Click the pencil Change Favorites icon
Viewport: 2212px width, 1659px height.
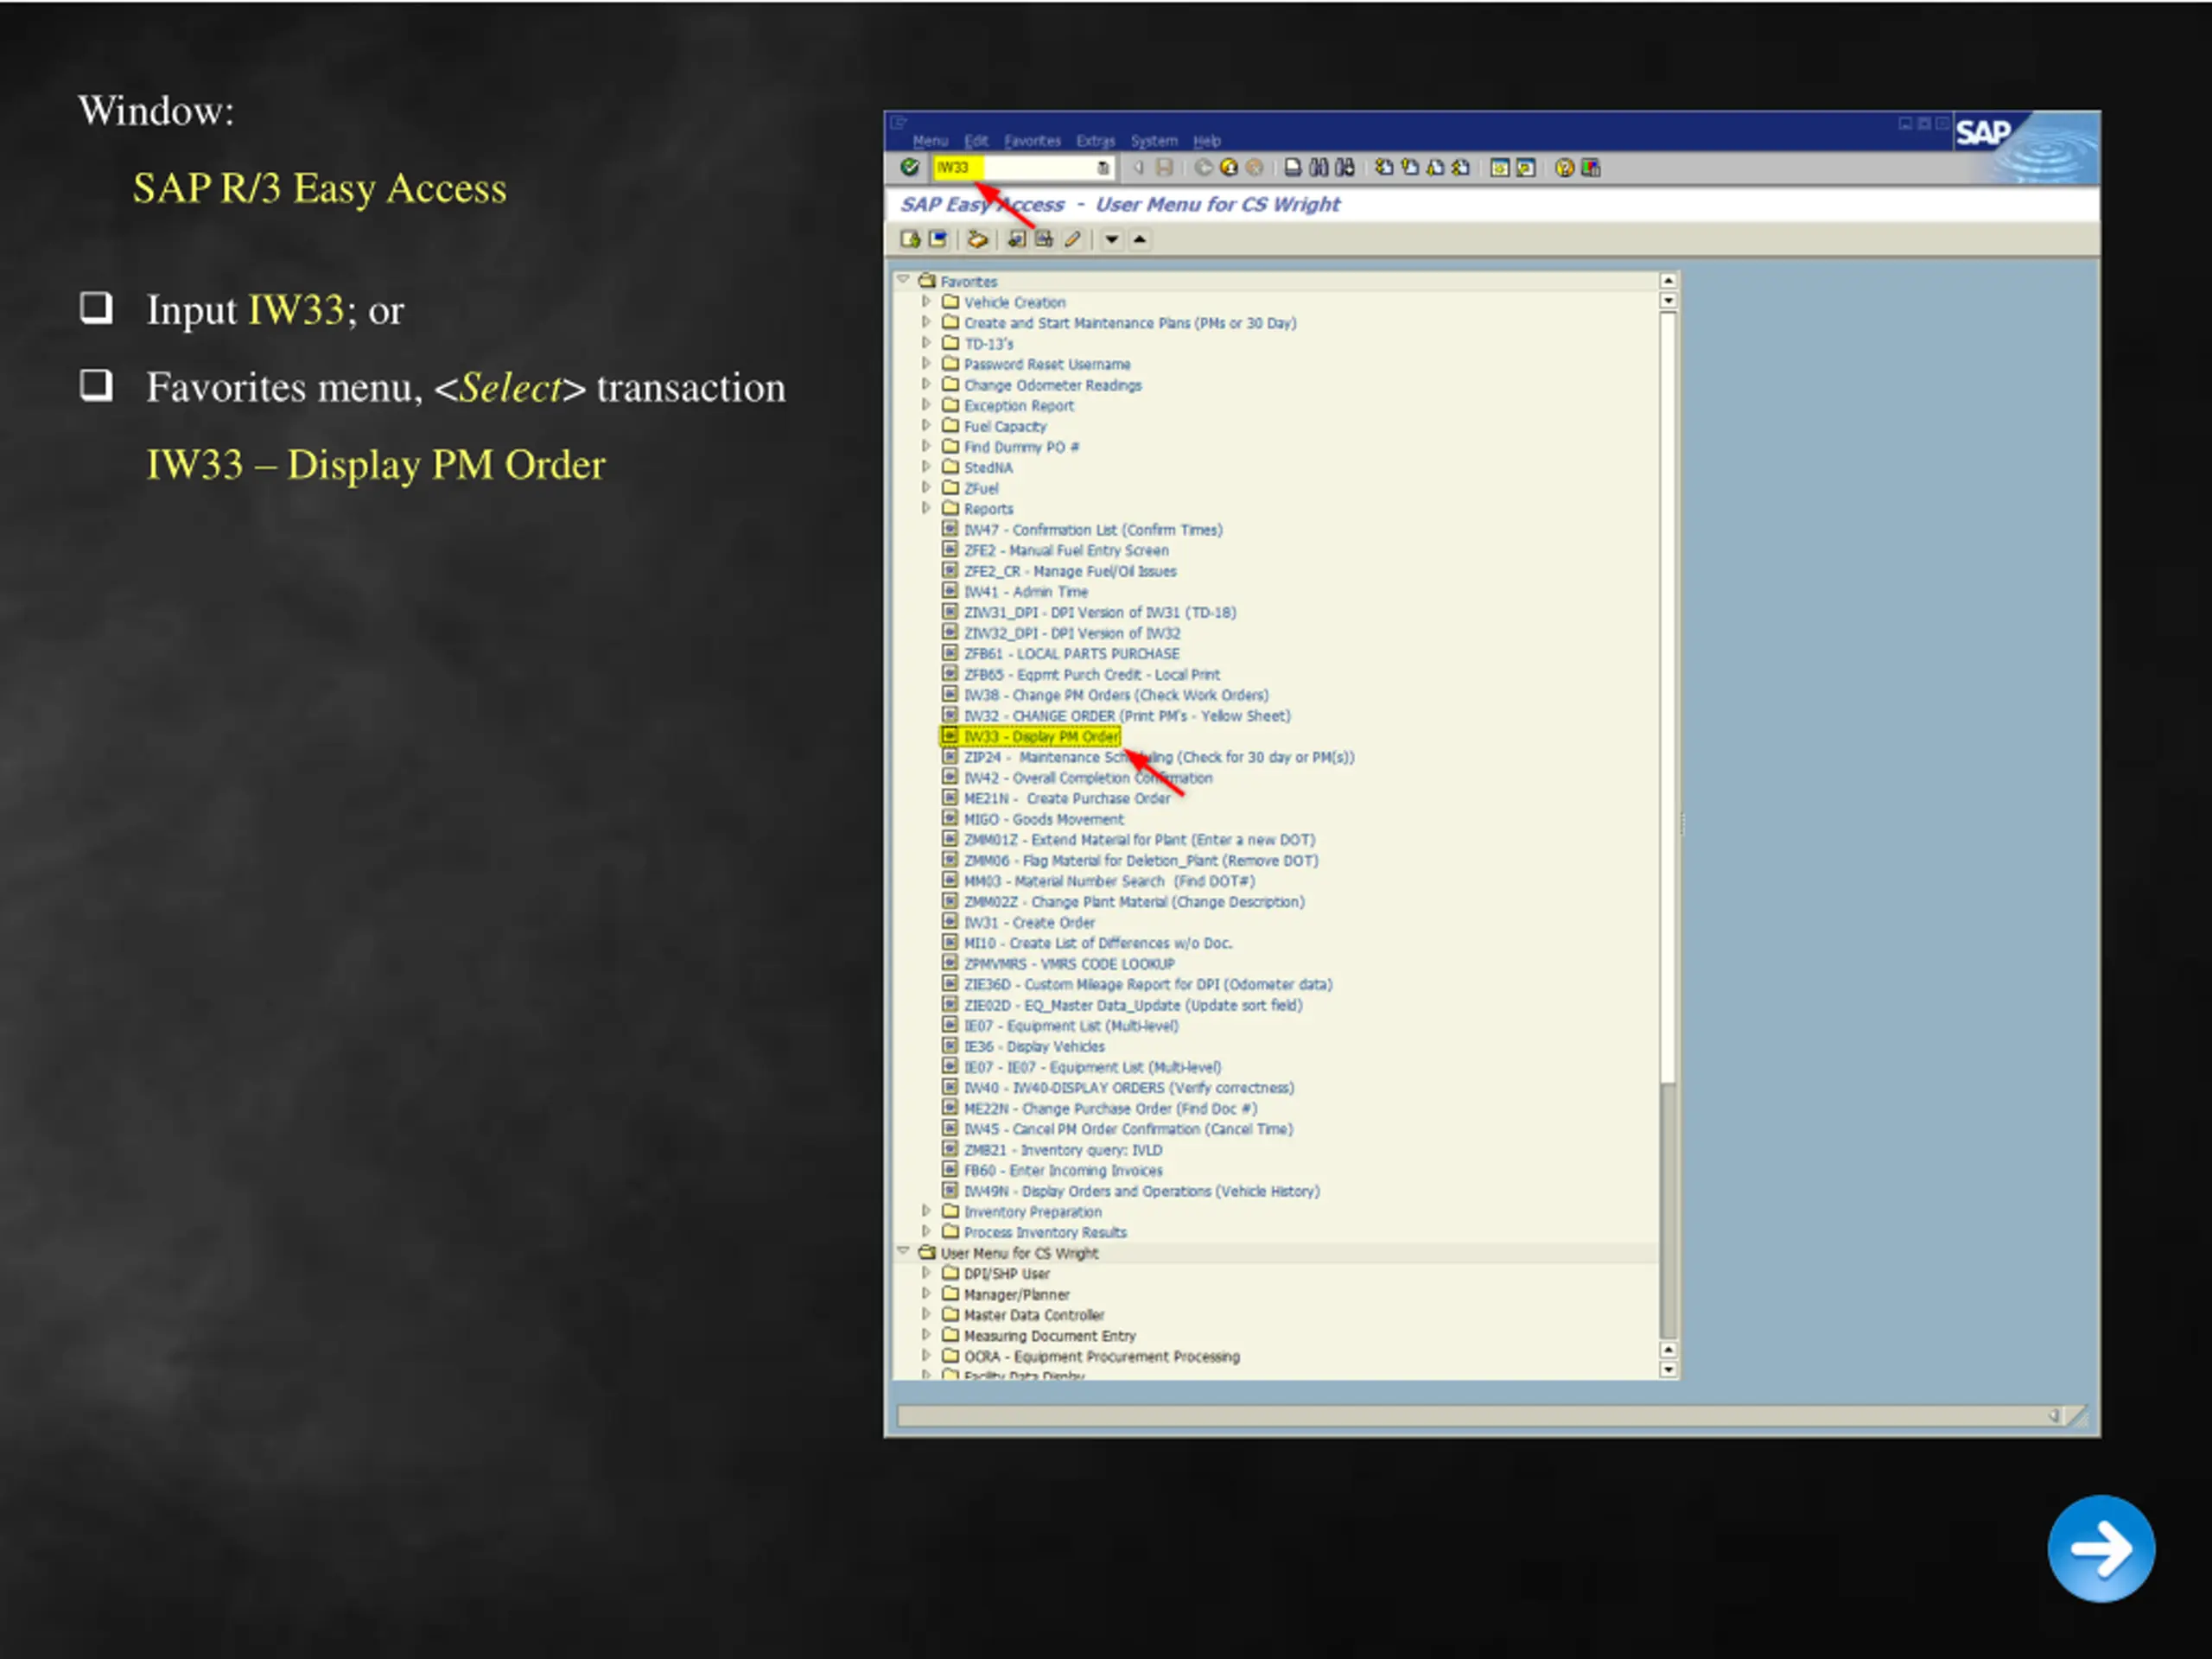(x=1073, y=239)
